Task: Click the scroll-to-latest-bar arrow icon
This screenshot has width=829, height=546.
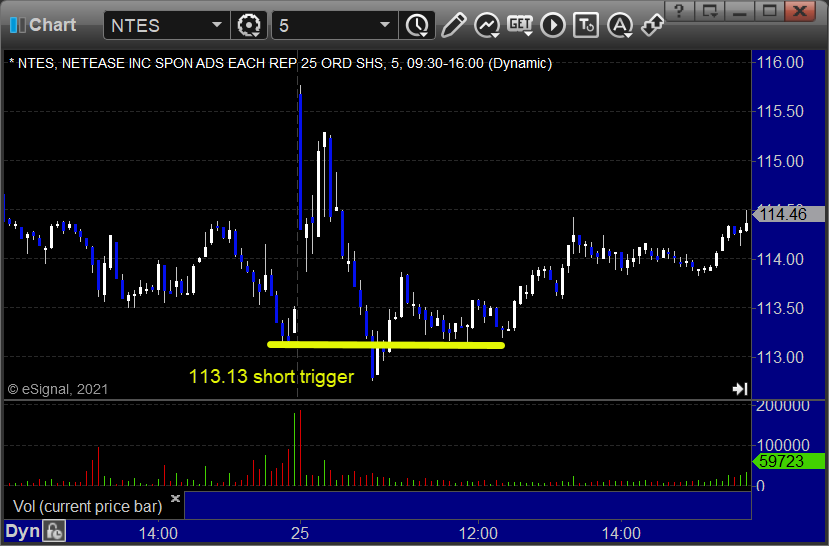Action: [x=740, y=389]
